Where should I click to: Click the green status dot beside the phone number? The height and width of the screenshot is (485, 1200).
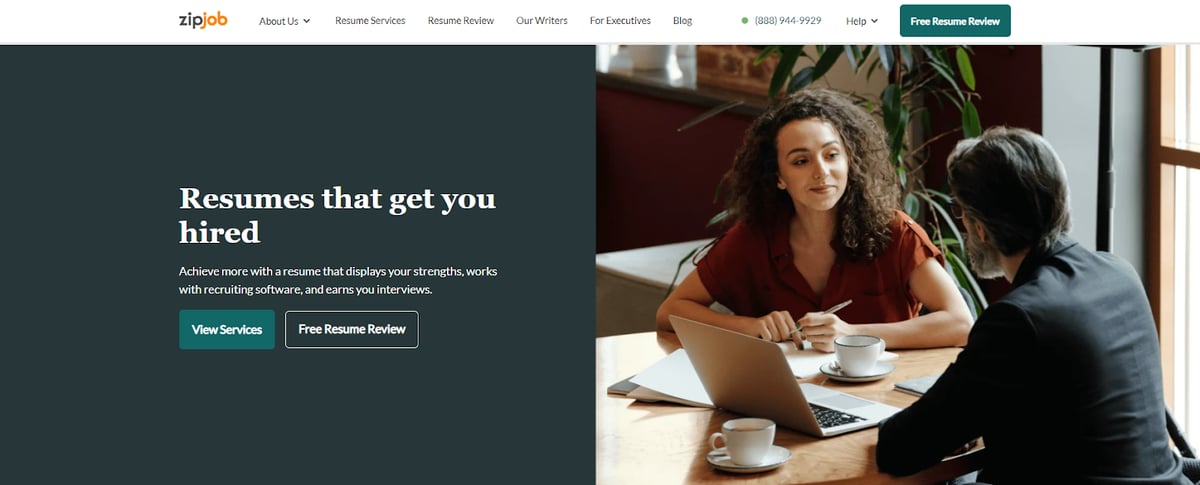745,21
